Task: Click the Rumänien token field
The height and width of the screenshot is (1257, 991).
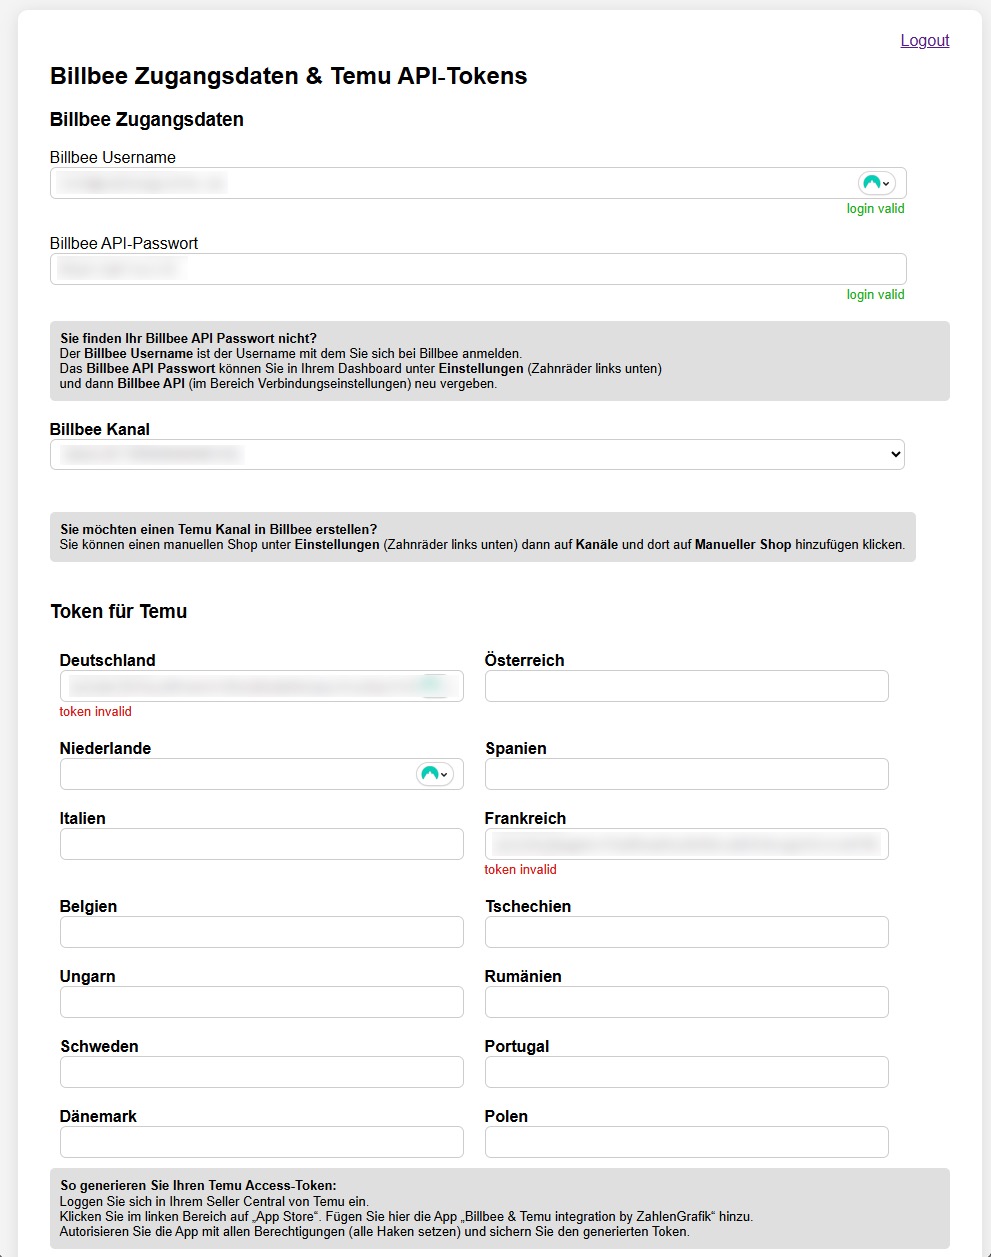Action: click(687, 1002)
